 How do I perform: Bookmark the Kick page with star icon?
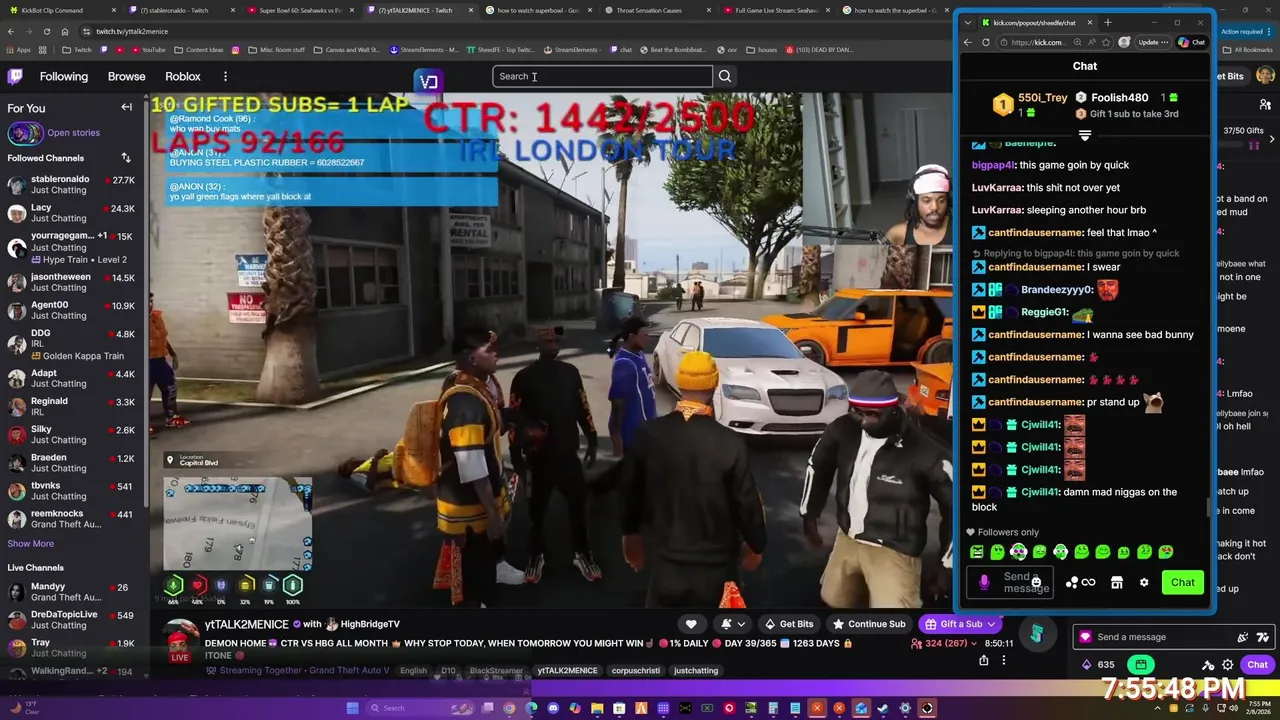[x=1108, y=42]
